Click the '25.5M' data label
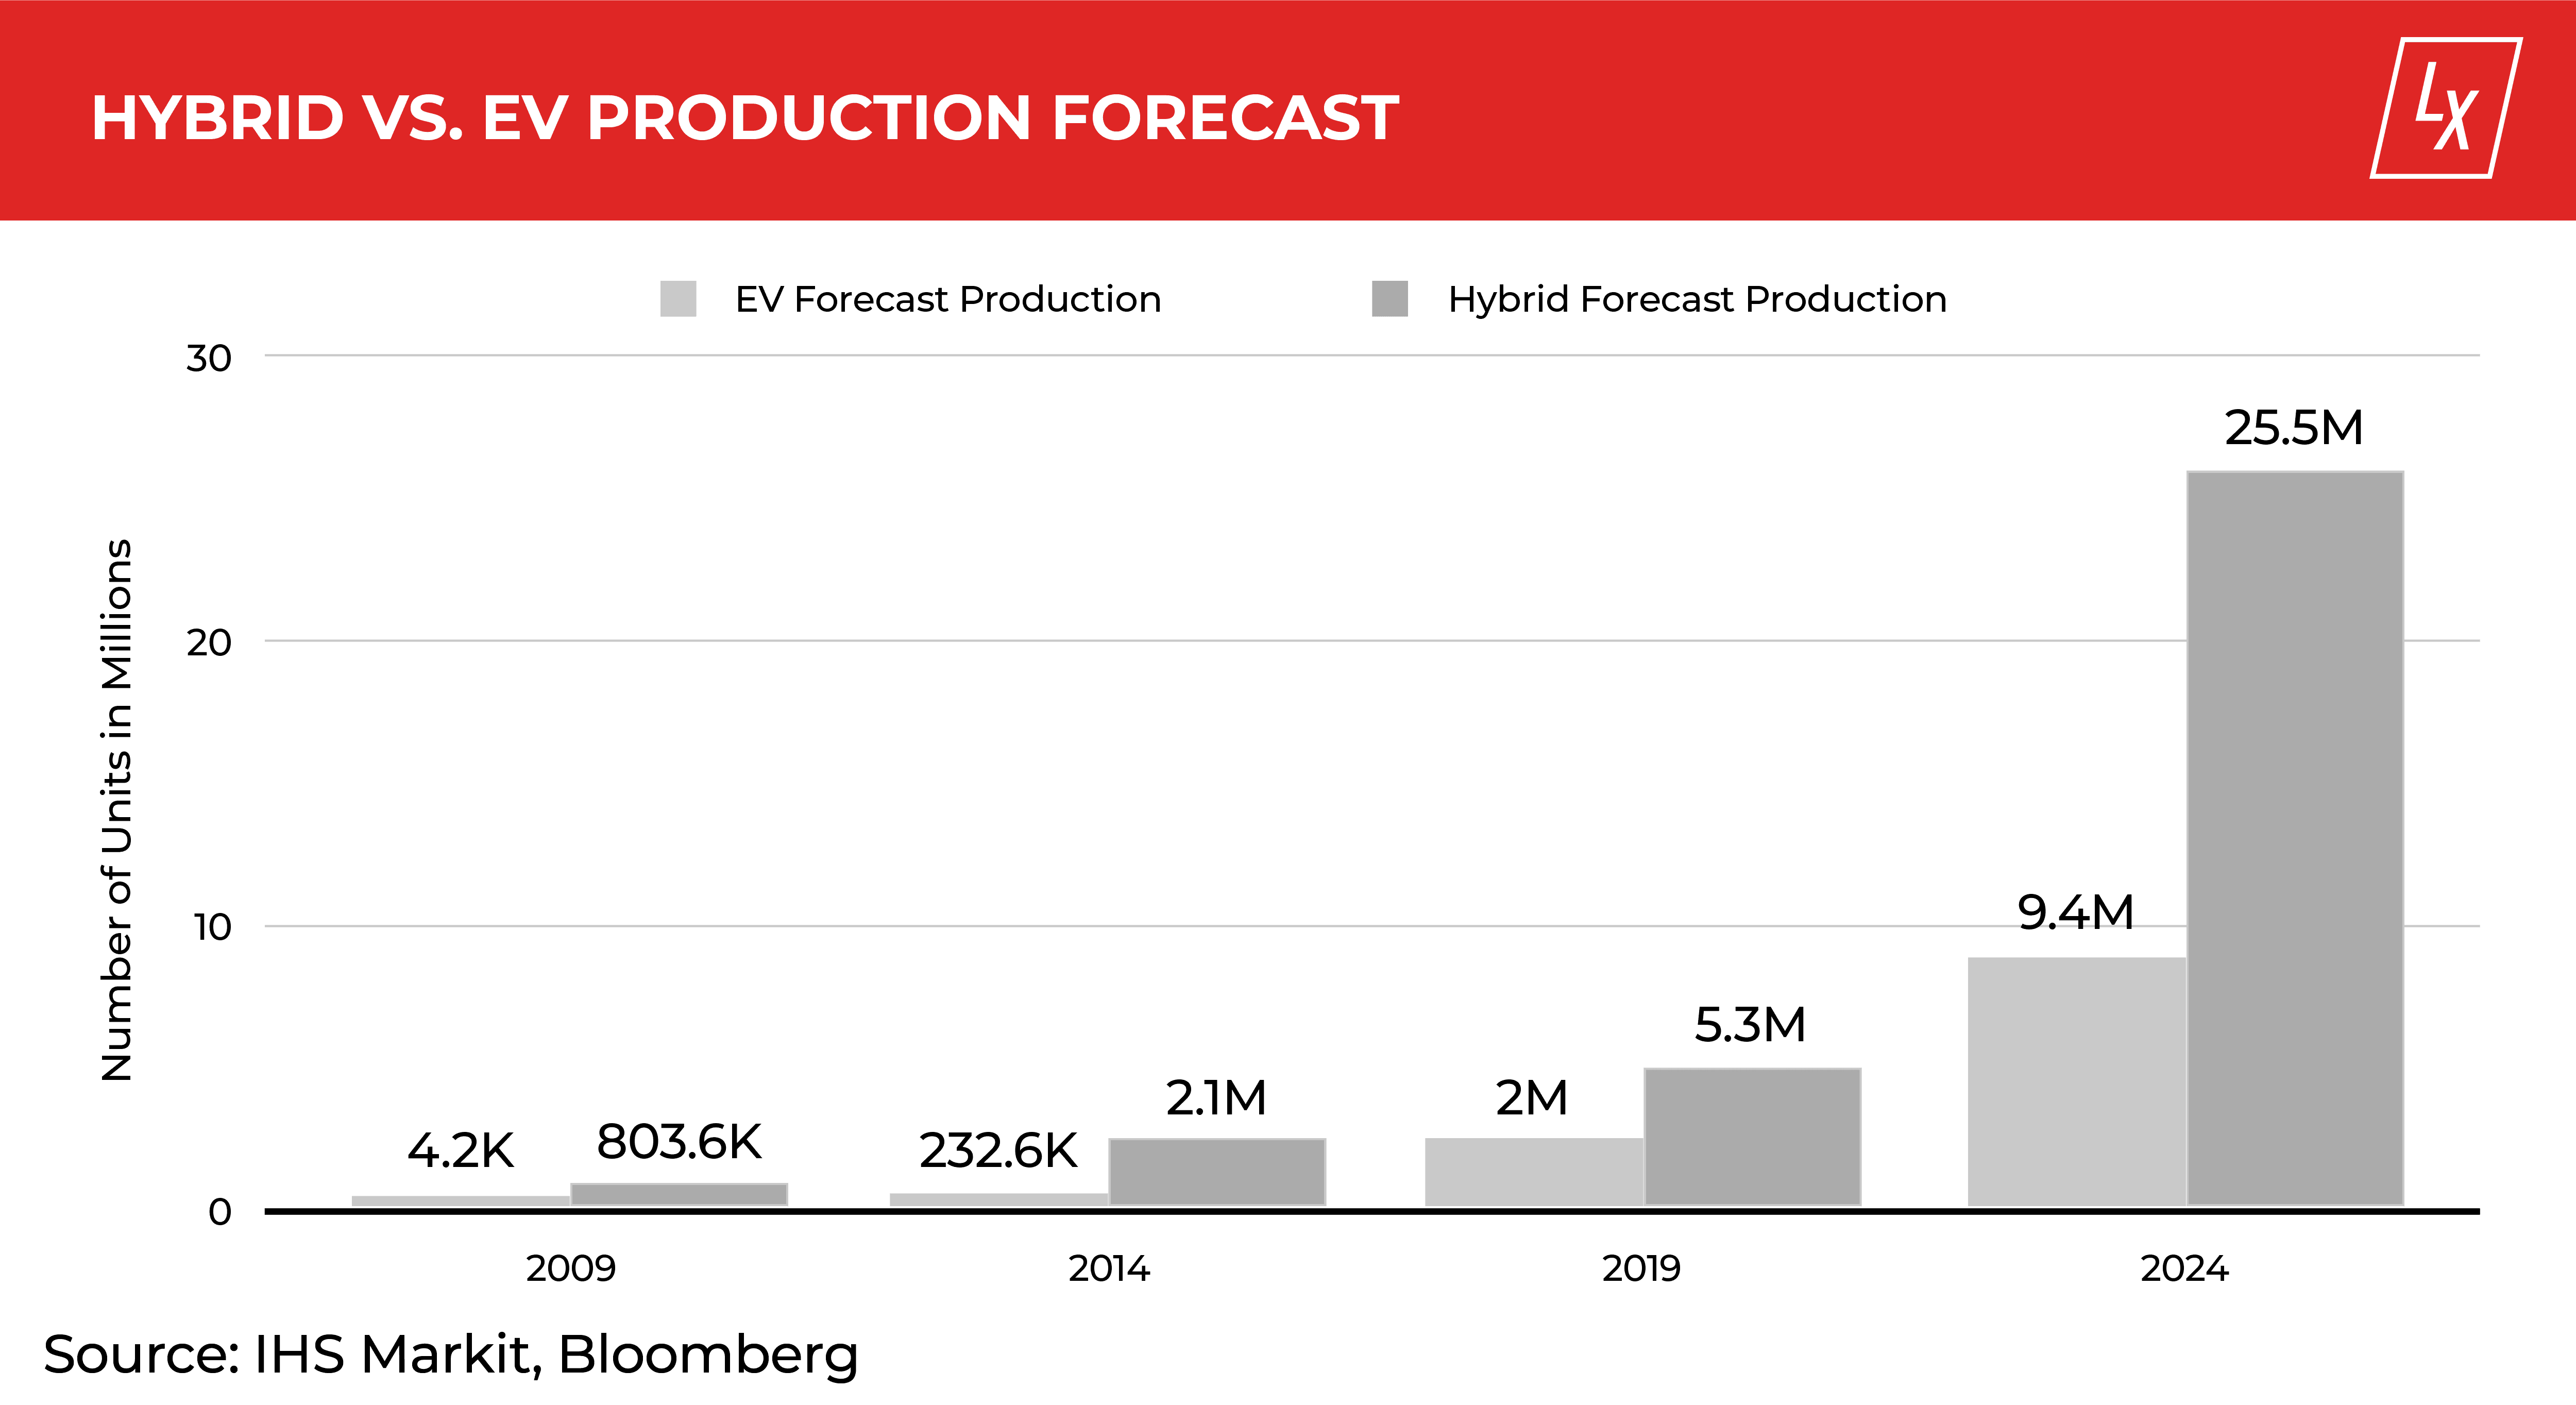Image resolution: width=2576 pixels, height=1405 pixels. [x=2294, y=428]
